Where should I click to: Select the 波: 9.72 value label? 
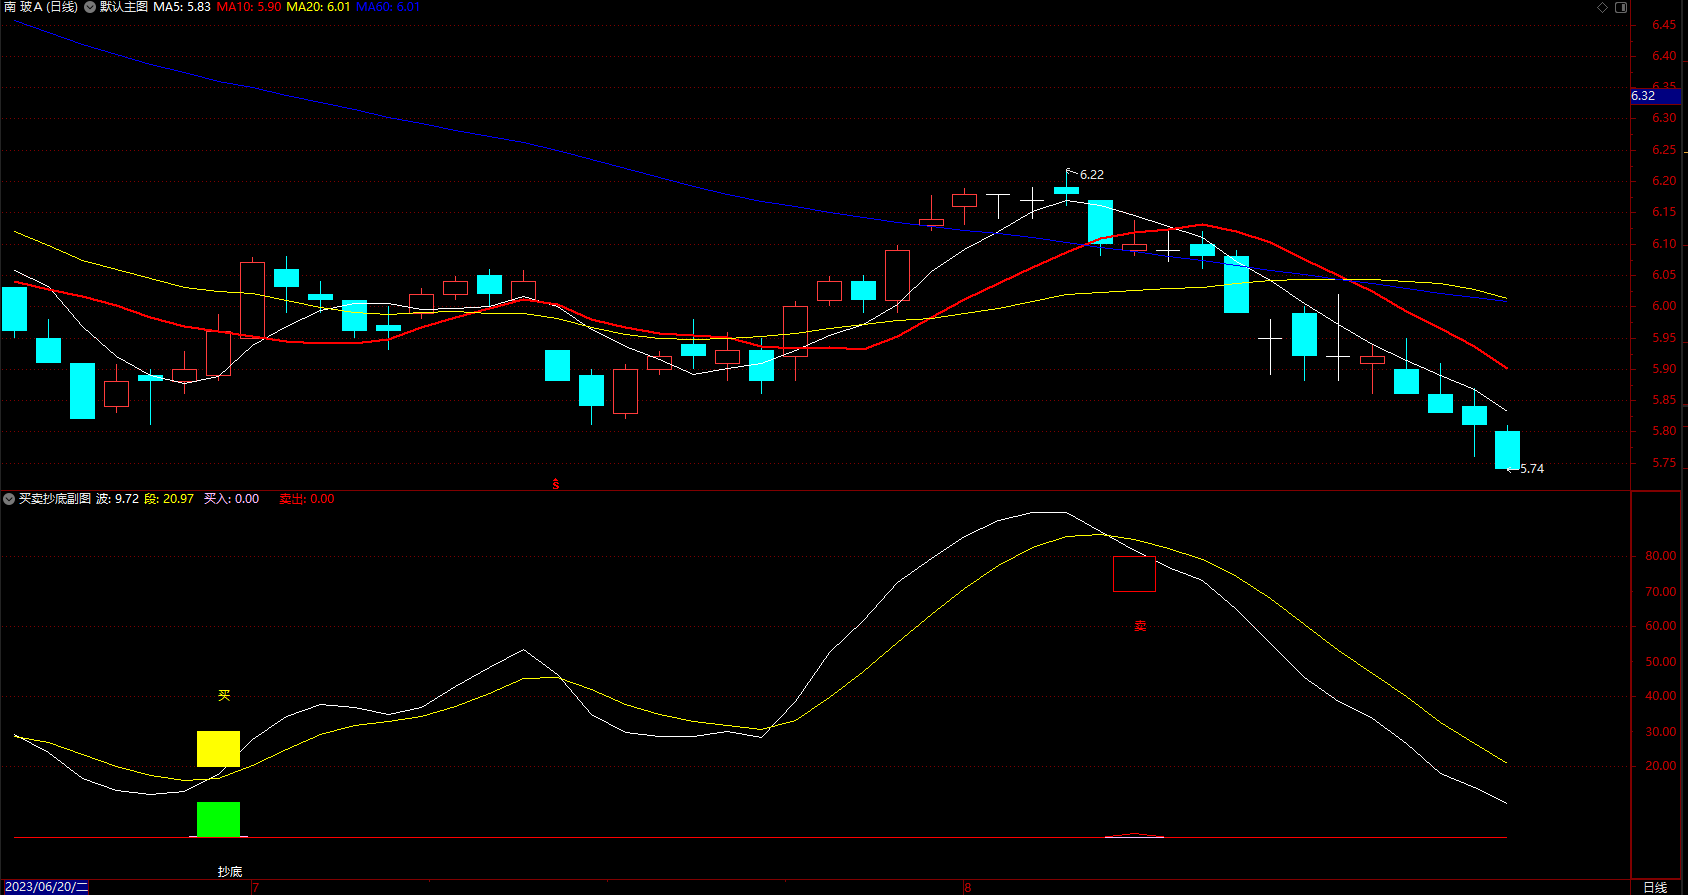117,499
